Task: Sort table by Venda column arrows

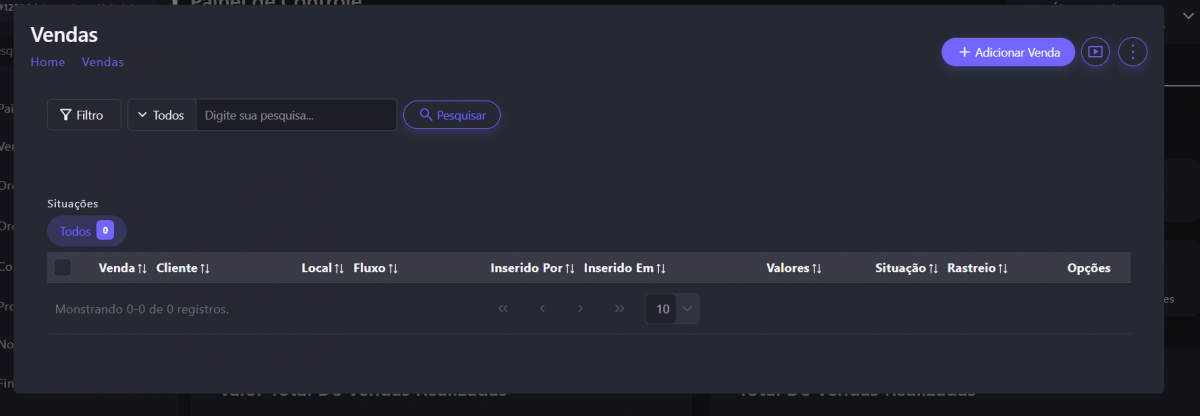Action: [x=142, y=269]
